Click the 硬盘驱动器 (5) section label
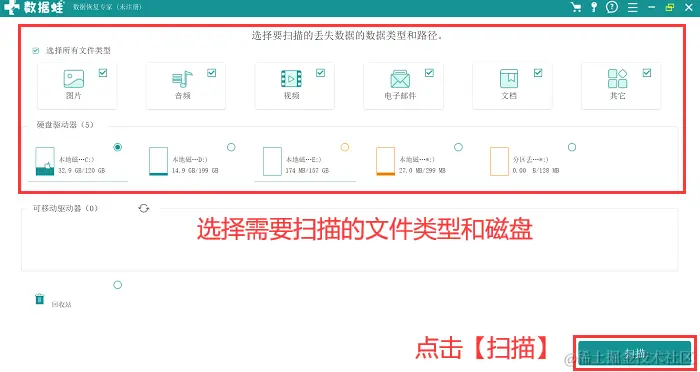The image size is (700, 372). pos(65,125)
